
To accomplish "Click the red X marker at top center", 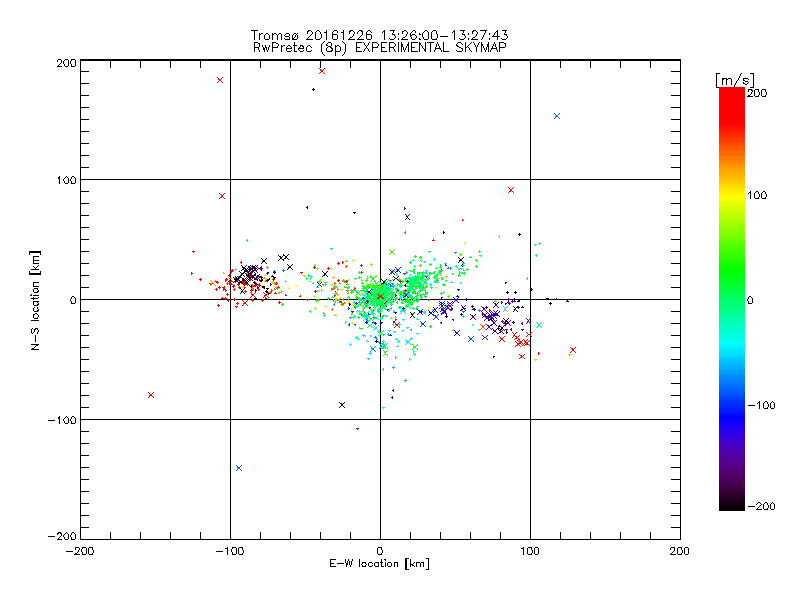I will click(322, 71).
